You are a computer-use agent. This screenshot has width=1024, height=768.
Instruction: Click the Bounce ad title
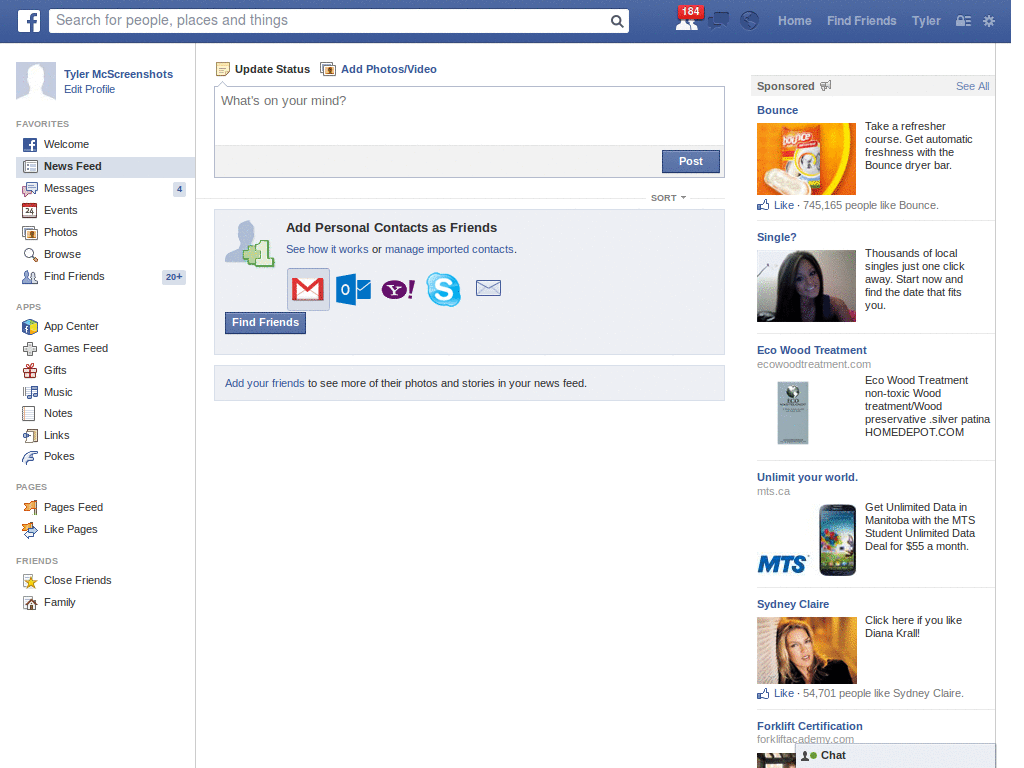[x=777, y=110]
